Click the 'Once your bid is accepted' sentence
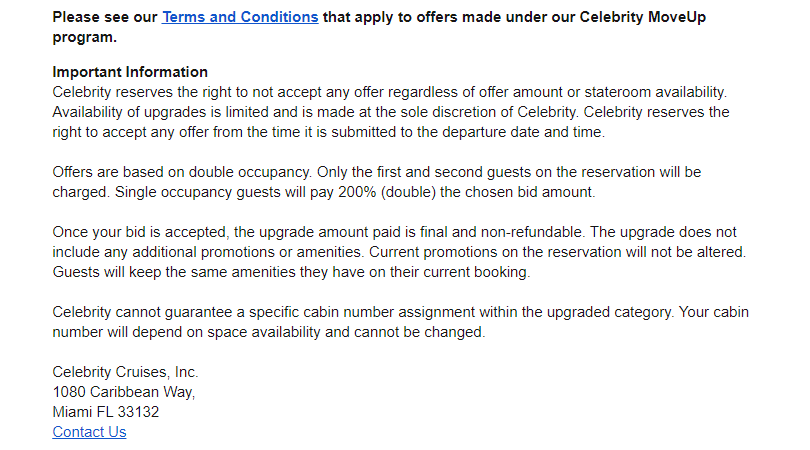The image size is (810, 450). point(319,232)
